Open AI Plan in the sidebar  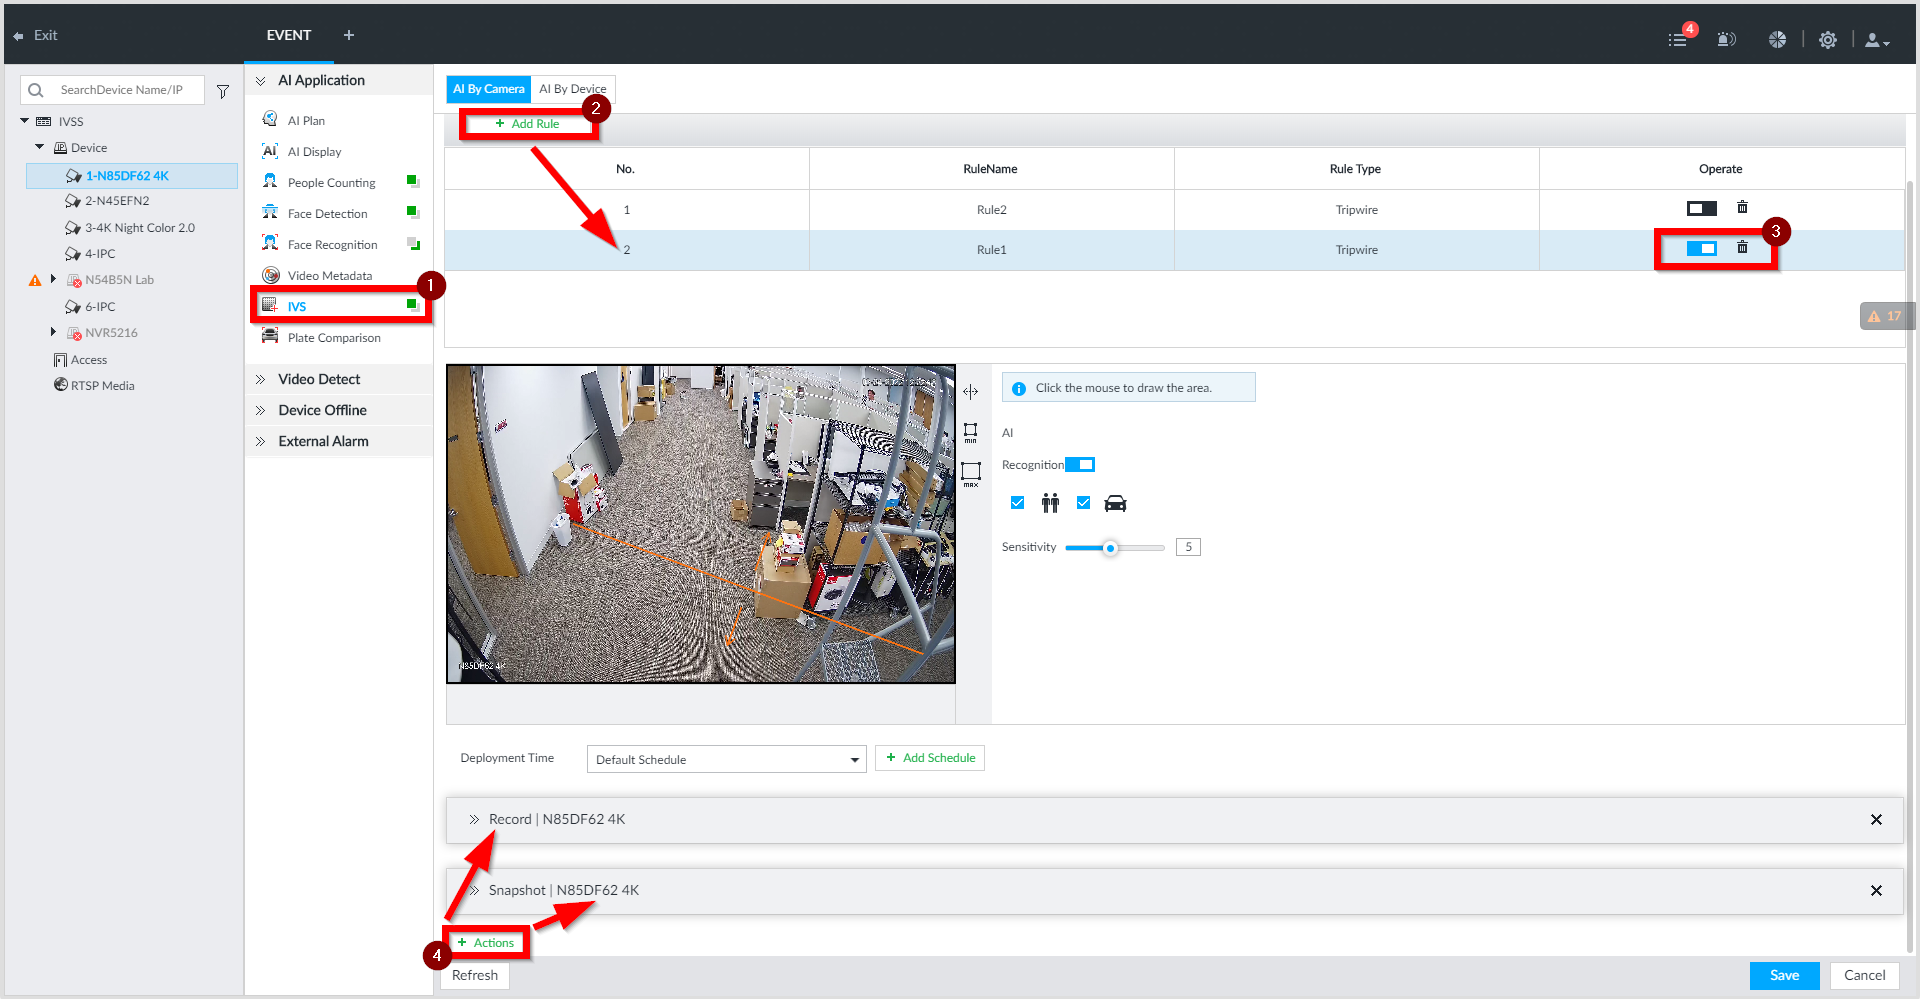306,120
